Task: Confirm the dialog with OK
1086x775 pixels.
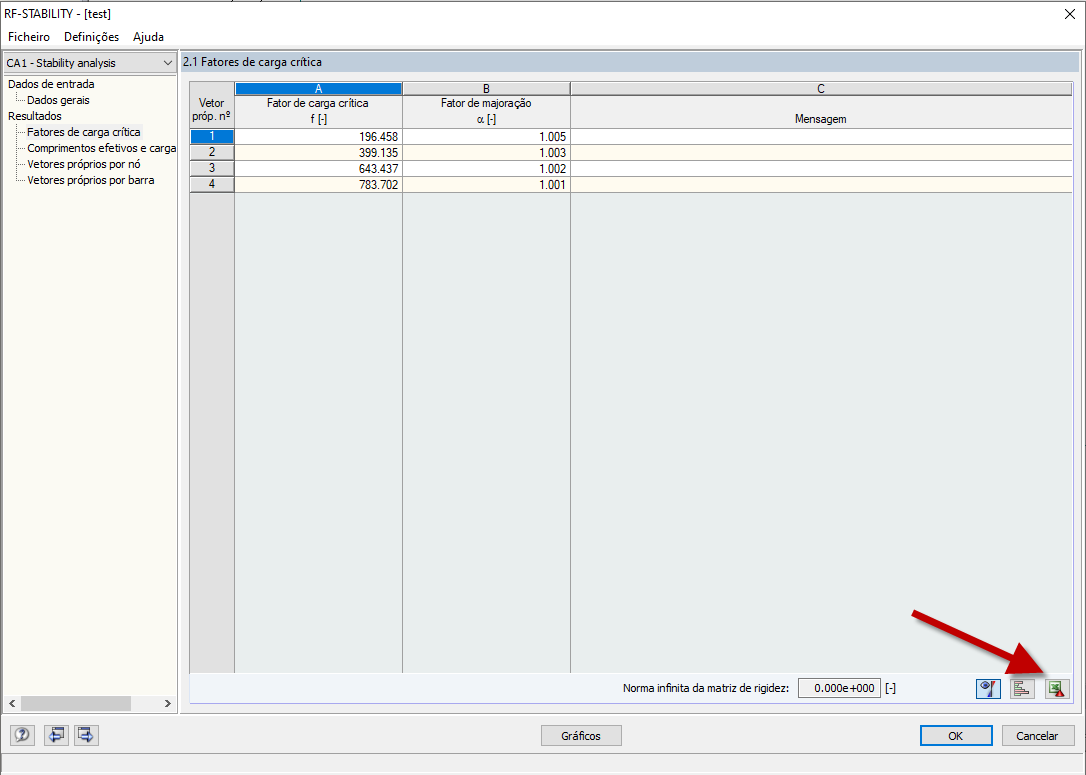Action: click(x=956, y=735)
